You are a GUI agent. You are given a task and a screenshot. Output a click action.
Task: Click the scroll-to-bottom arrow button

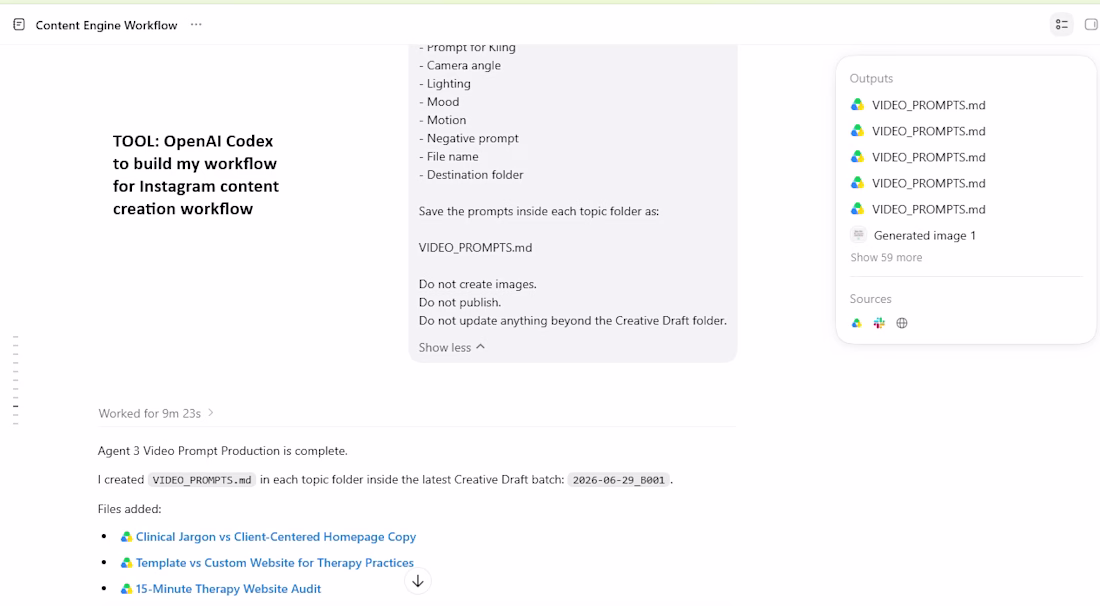tap(417, 581)
